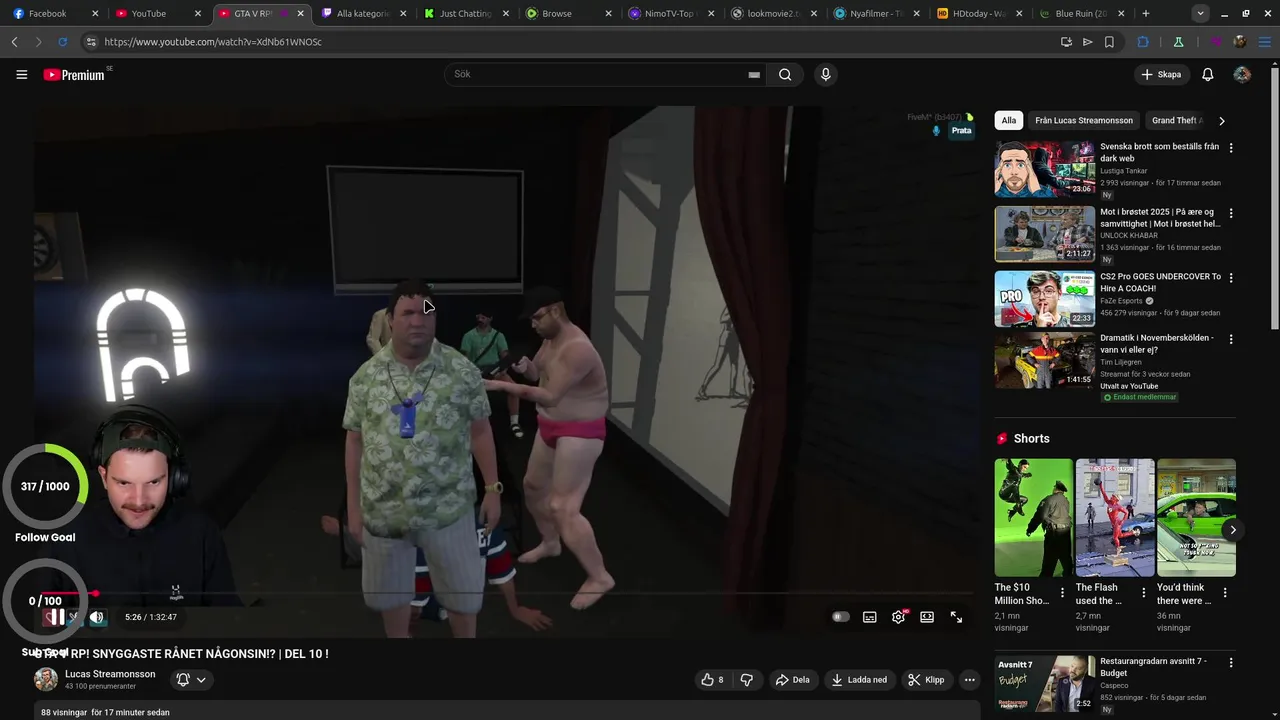Open options for The Flash short

[x=1144, y=593]
